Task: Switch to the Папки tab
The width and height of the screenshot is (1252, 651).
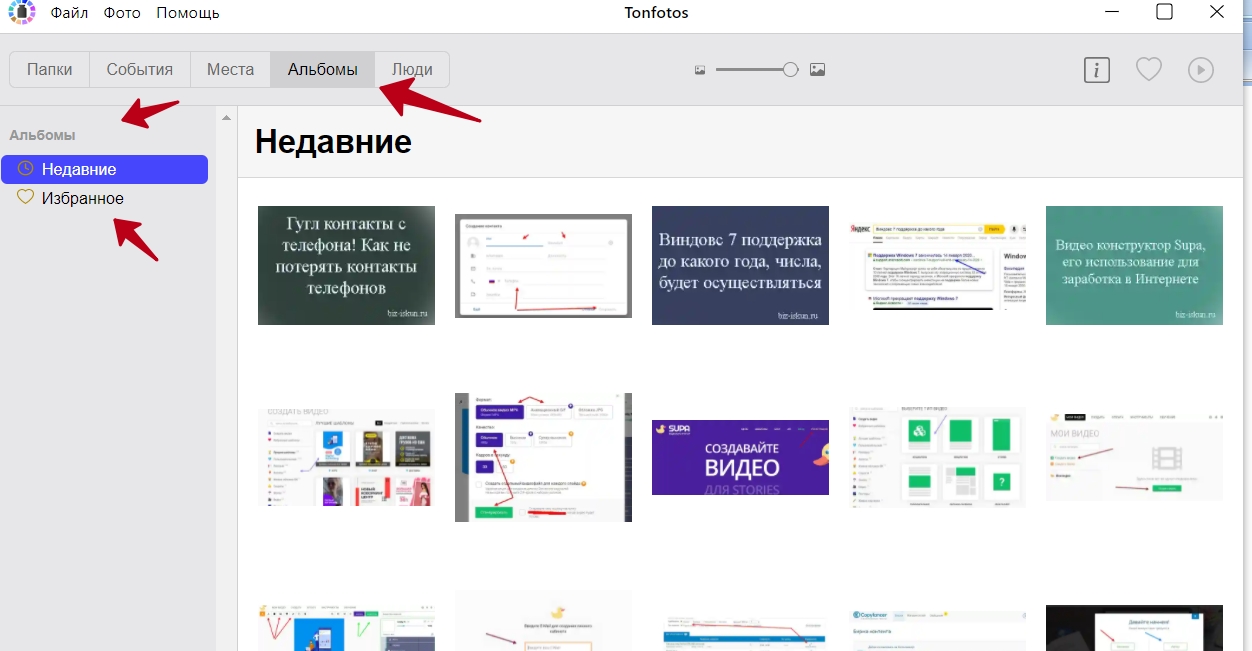Action: 50,70
